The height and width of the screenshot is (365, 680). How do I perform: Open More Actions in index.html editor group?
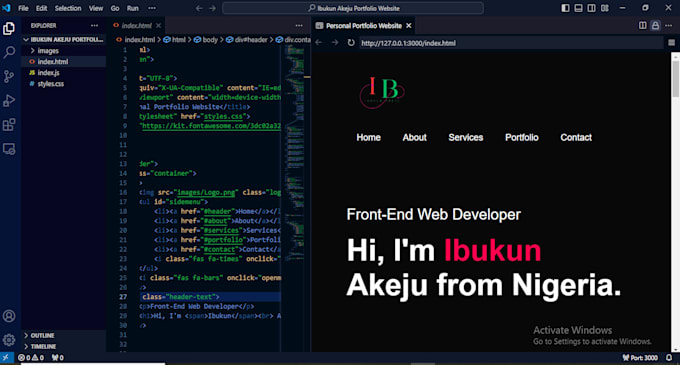[x=299, y=26]
